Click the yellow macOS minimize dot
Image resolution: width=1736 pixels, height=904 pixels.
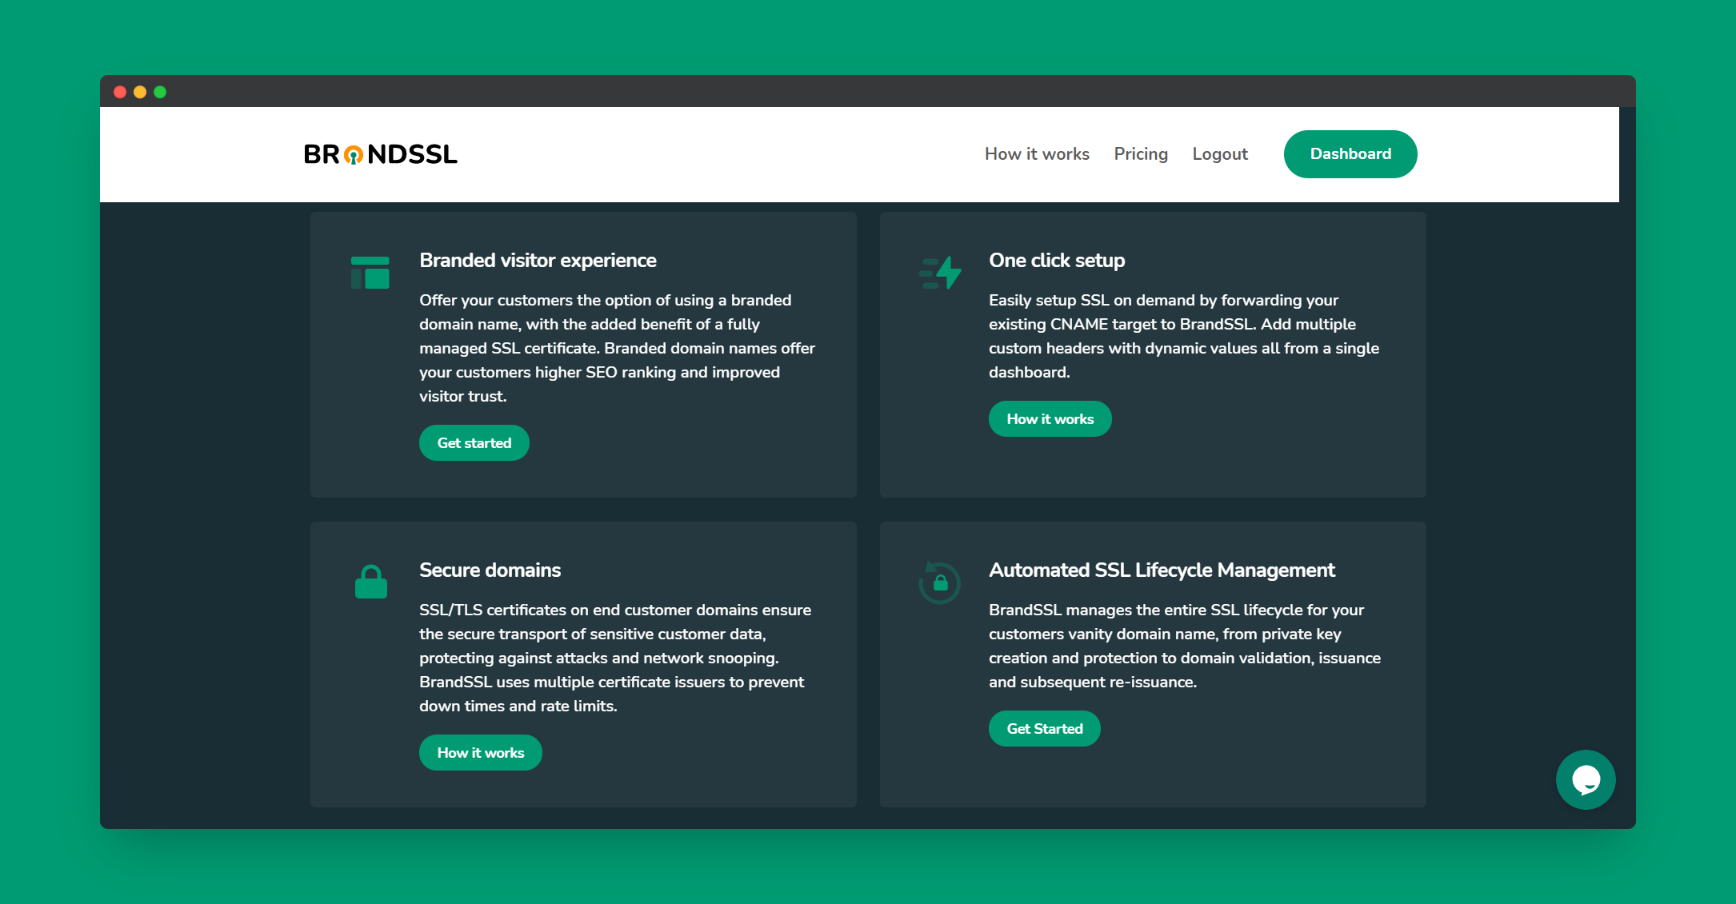pyautogui.click(x=140, y=91)
